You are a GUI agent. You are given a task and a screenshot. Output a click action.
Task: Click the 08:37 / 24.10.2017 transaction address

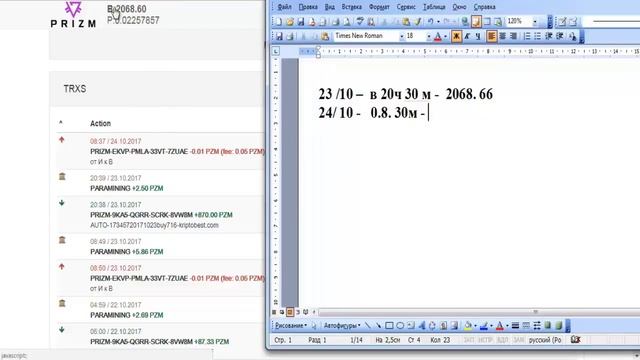point(139,151)
